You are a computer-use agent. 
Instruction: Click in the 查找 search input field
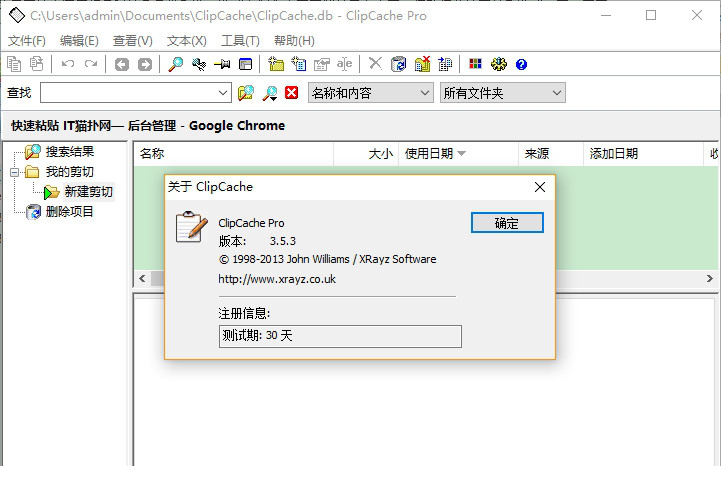click(129, 93)
